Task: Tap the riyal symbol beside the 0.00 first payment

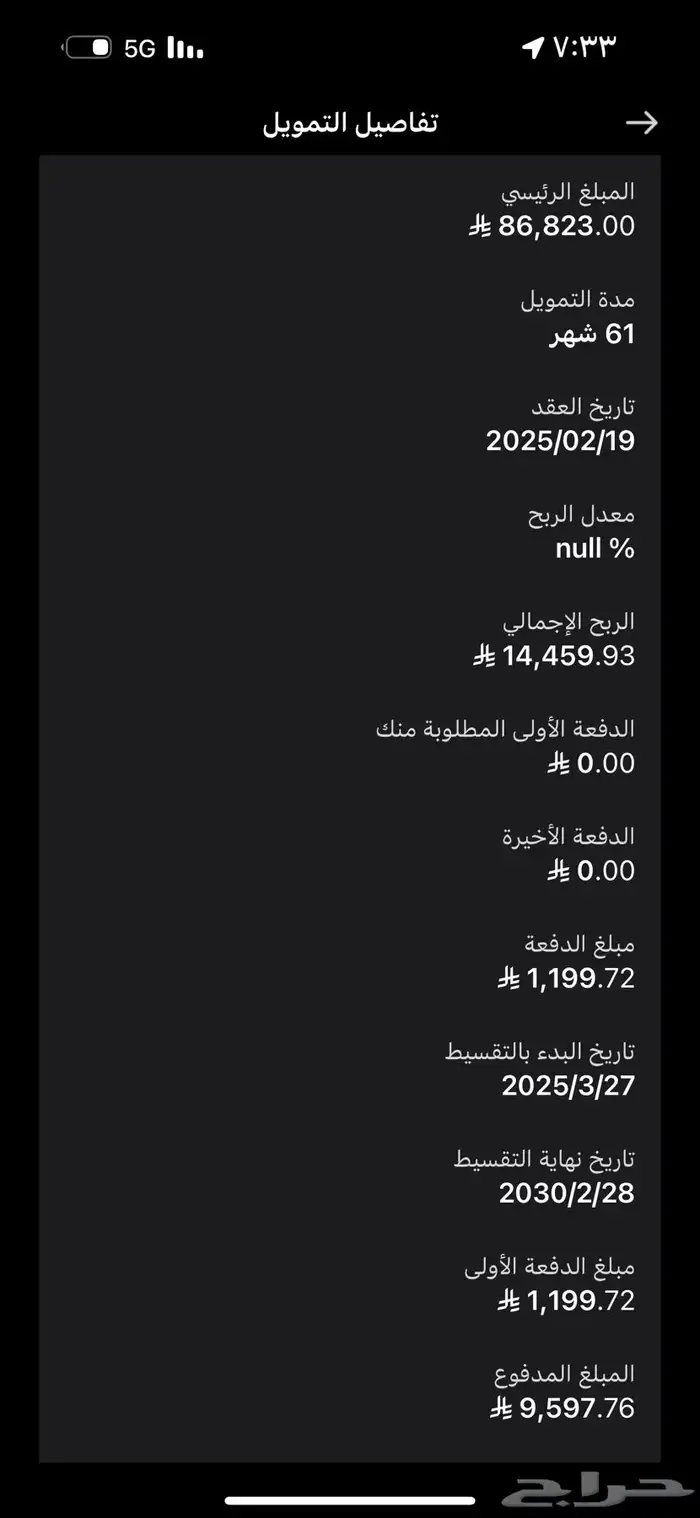Action: point(557,764)
